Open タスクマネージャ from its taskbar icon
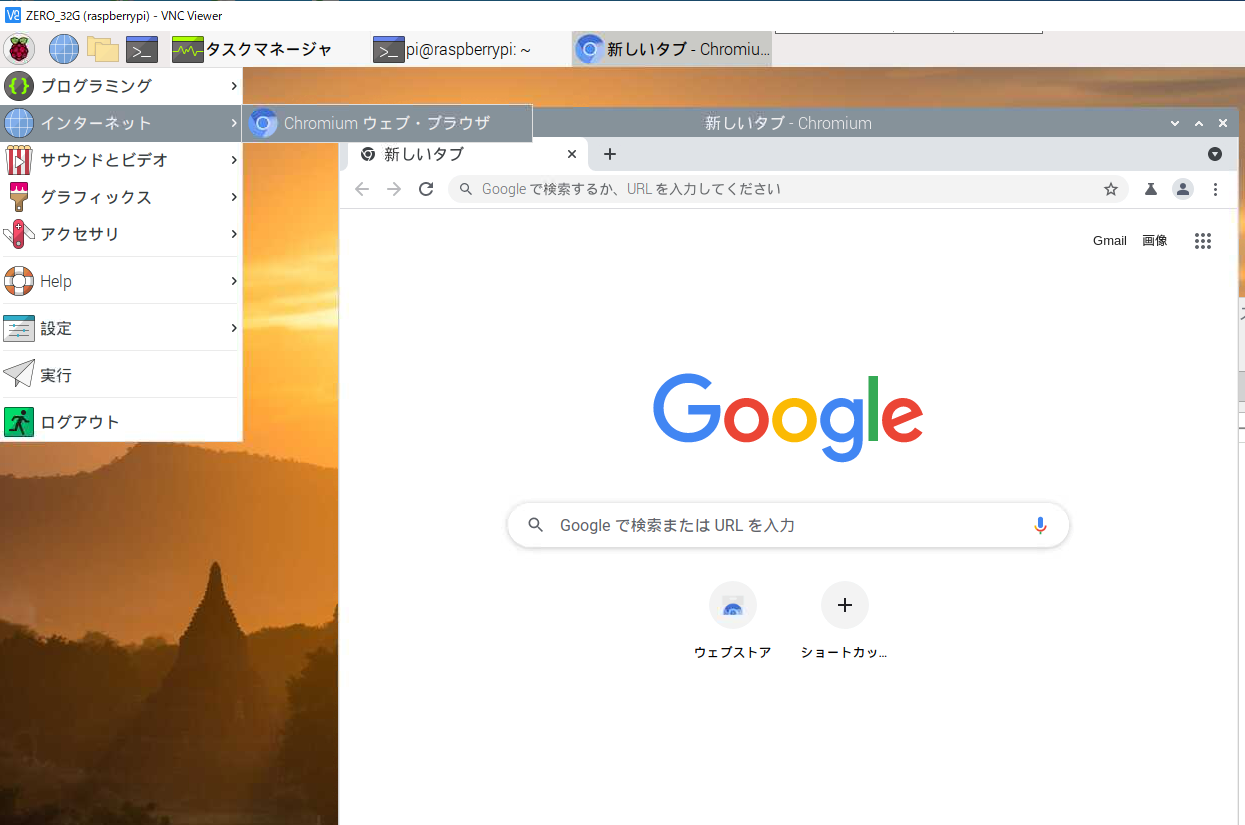 point(186,48)
